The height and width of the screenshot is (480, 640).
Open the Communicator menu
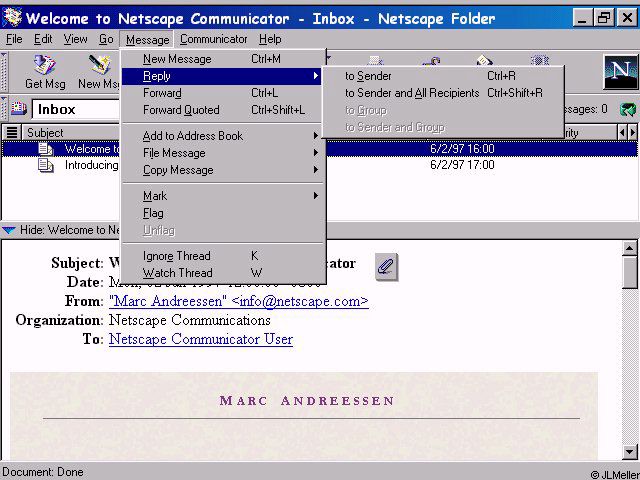coord(213,39)
